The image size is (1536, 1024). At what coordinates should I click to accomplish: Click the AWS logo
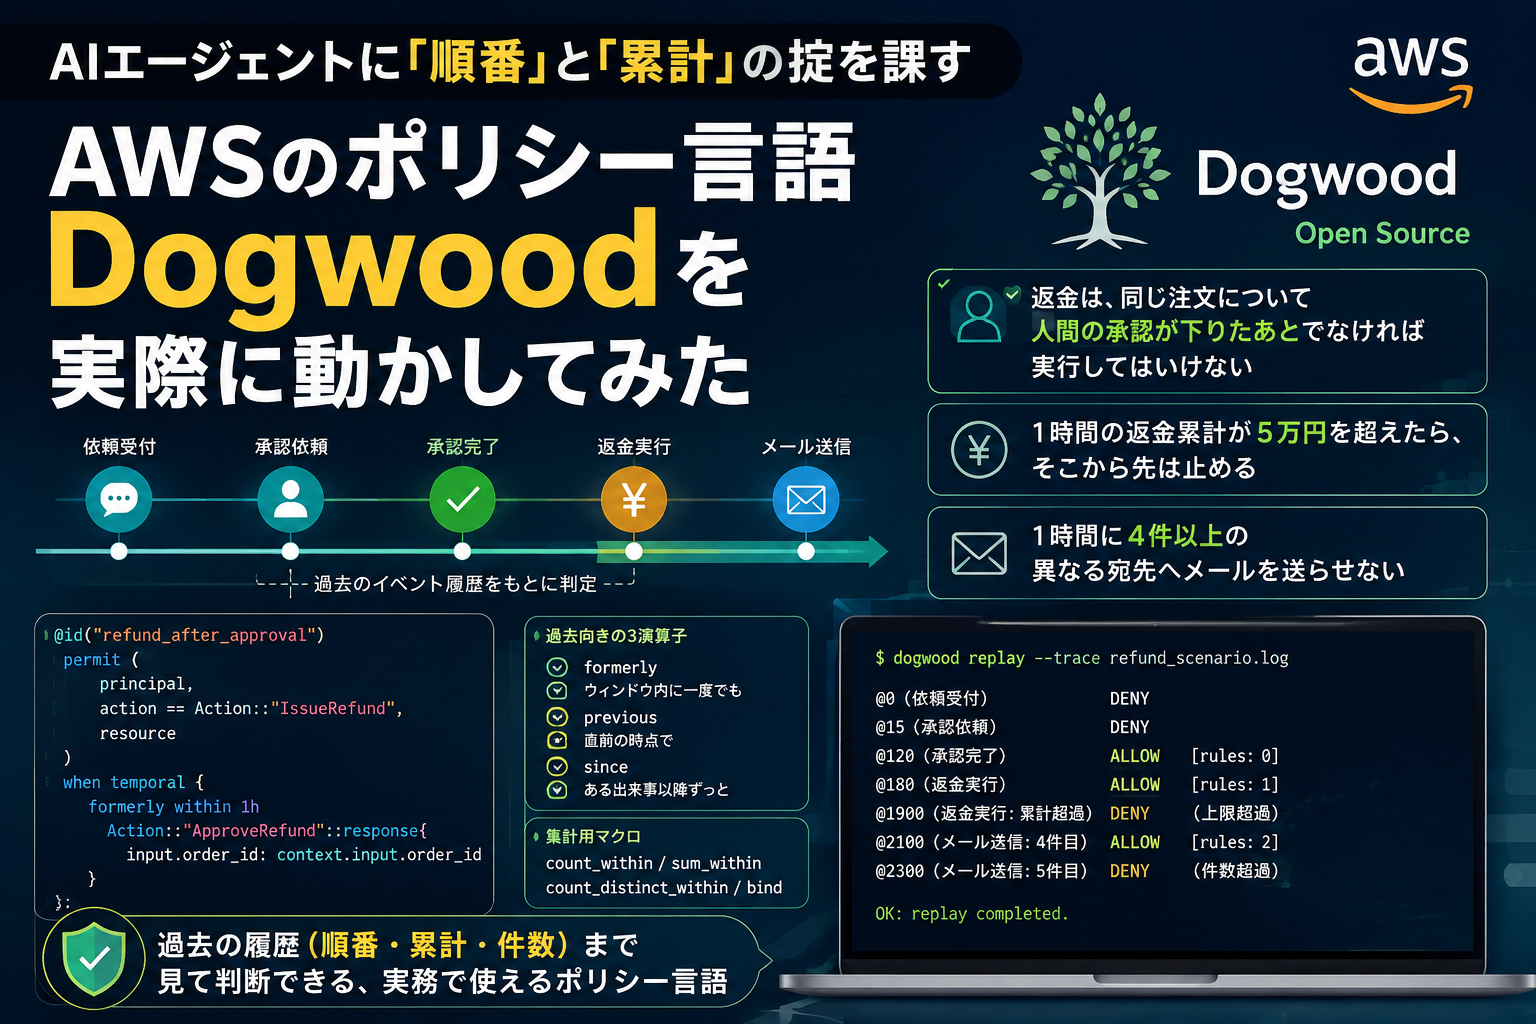[x=1411, y=73]
